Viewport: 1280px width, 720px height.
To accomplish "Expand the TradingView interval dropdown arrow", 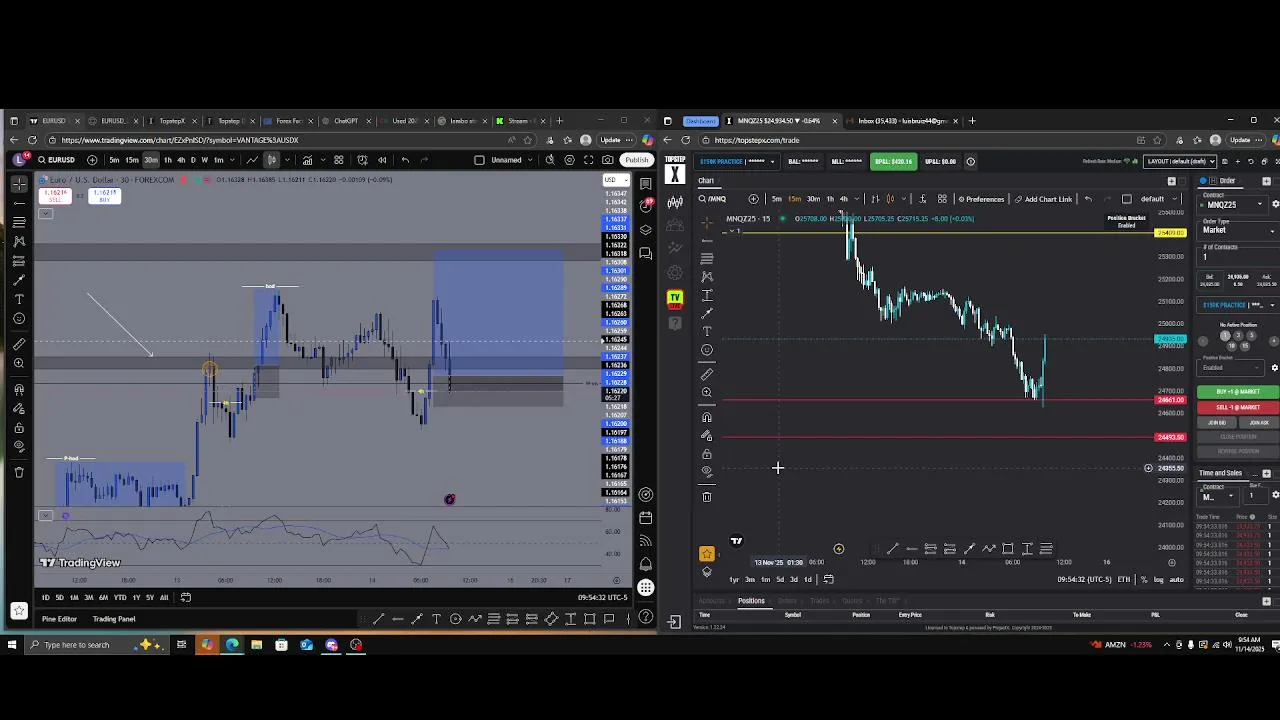I will tap(232, 160).
